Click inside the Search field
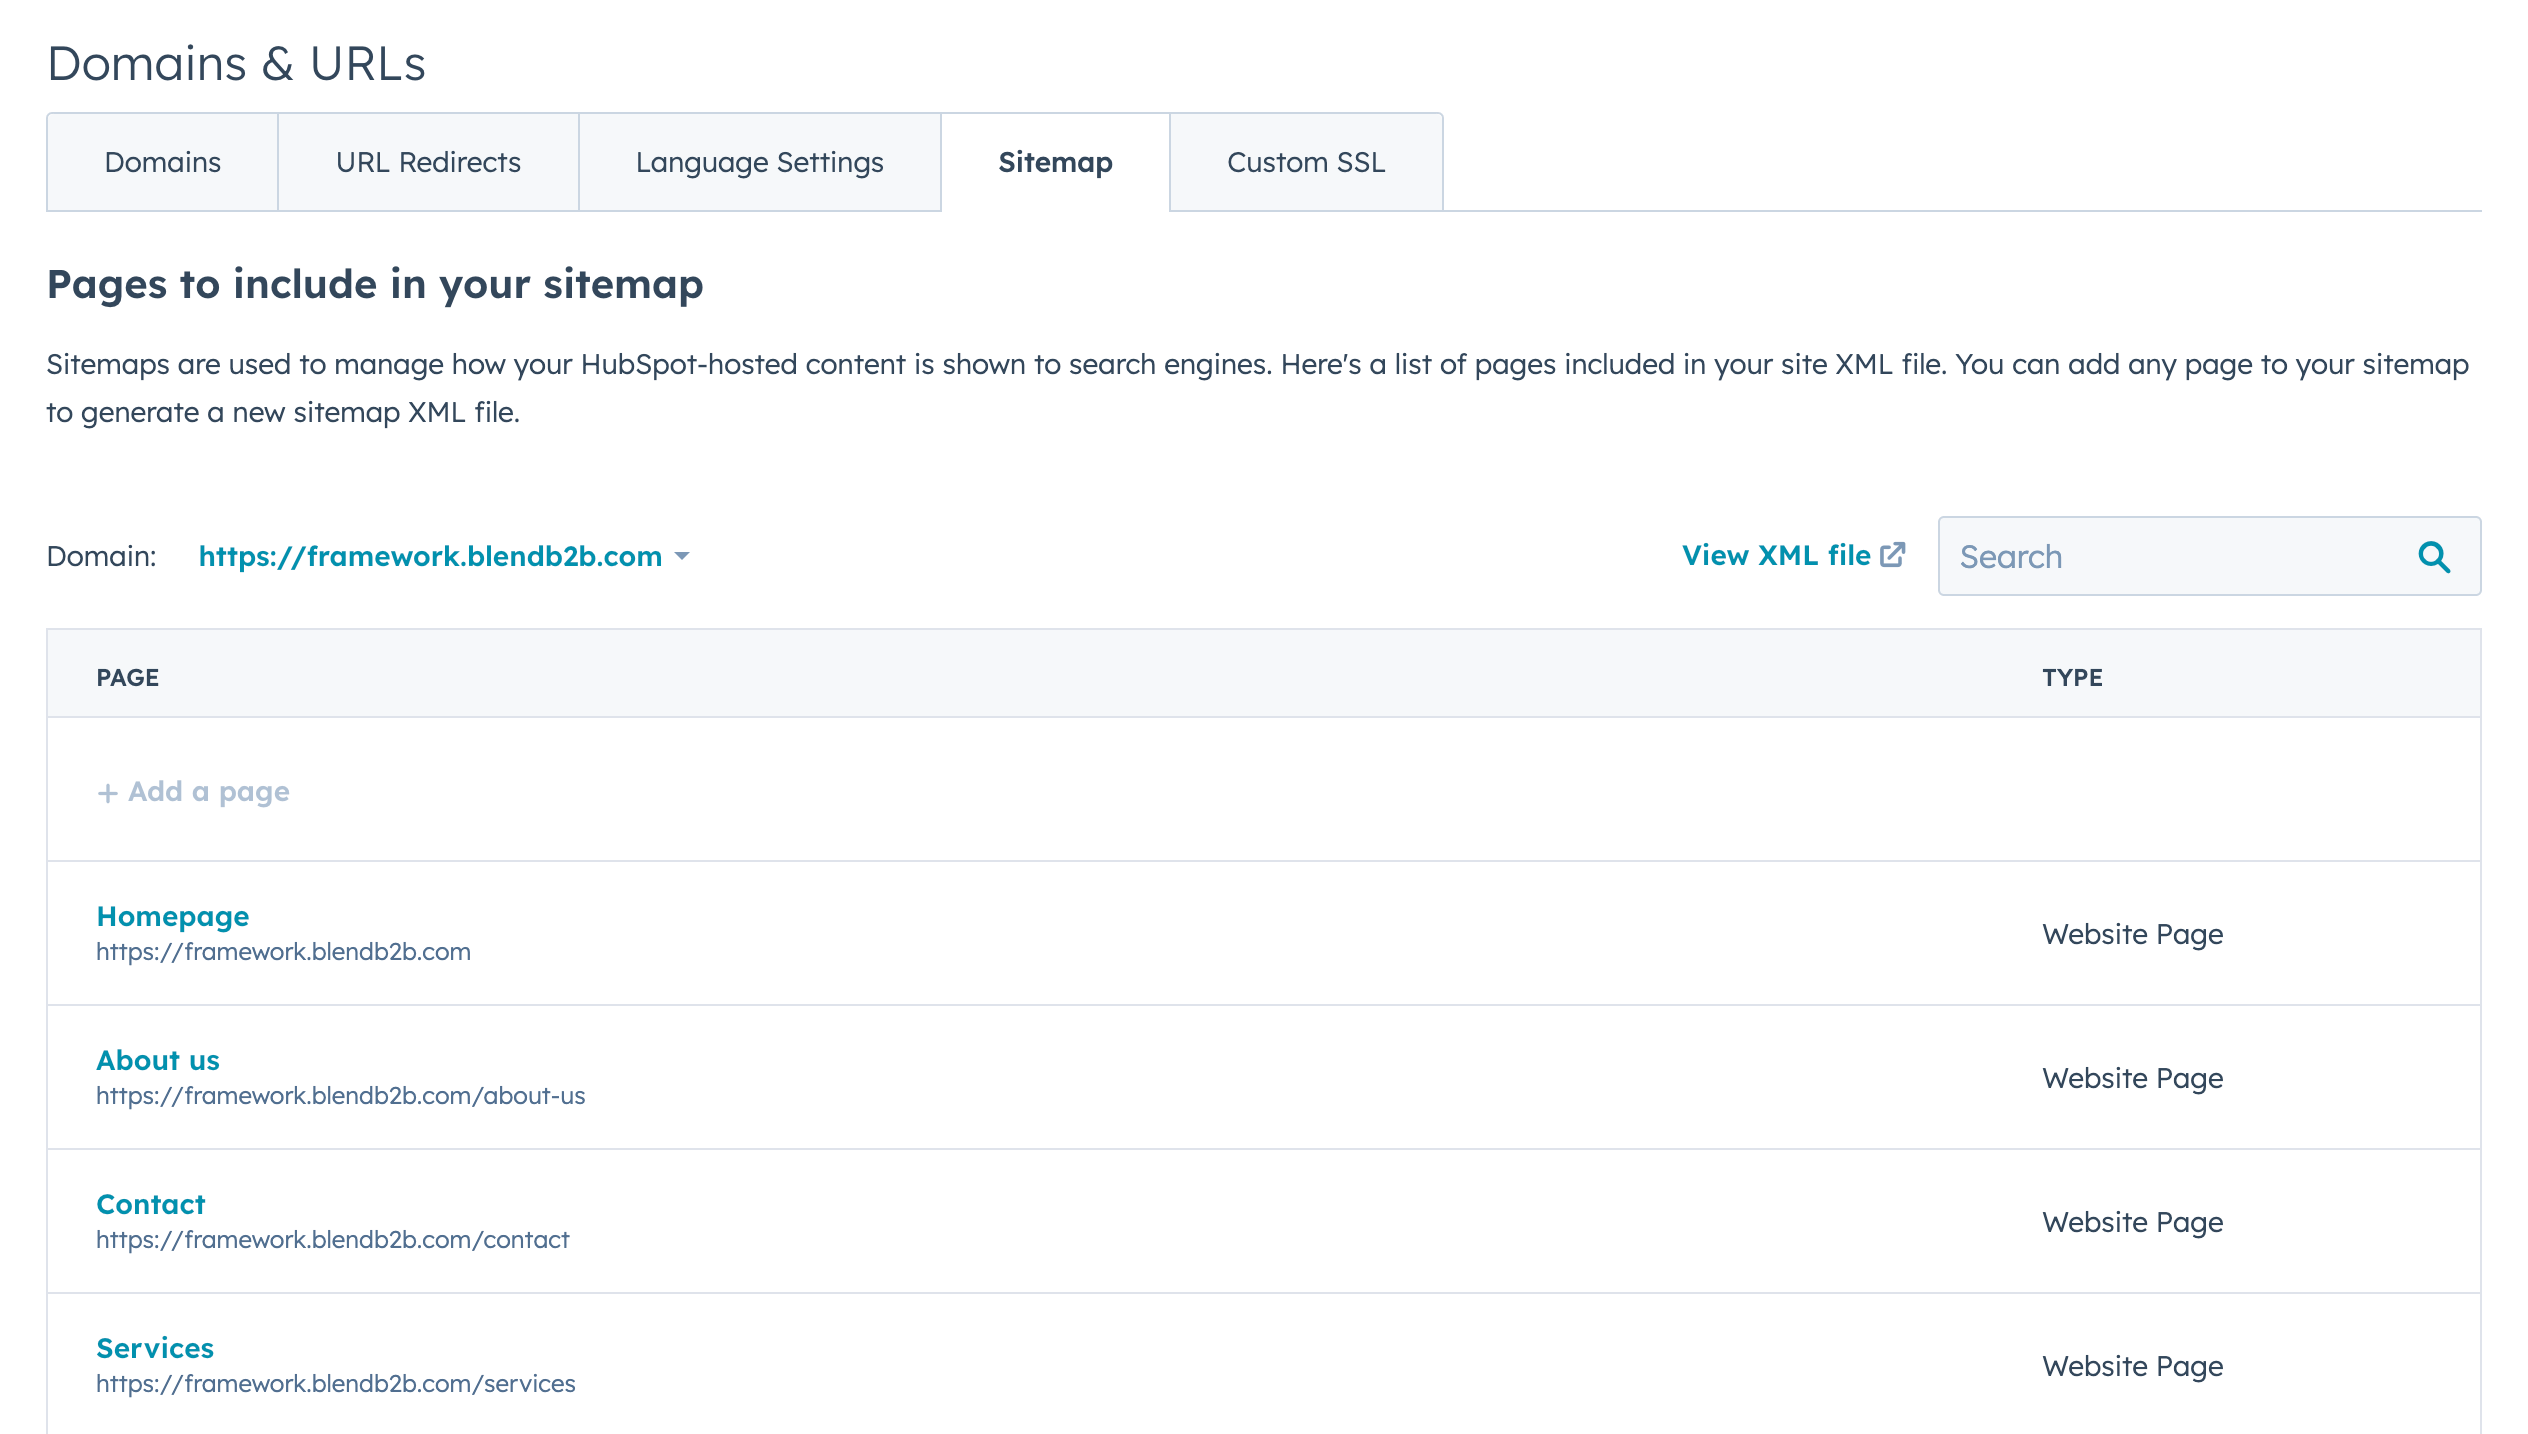The height and width of the screenshot is (1434, 2528). (2150, 556)
